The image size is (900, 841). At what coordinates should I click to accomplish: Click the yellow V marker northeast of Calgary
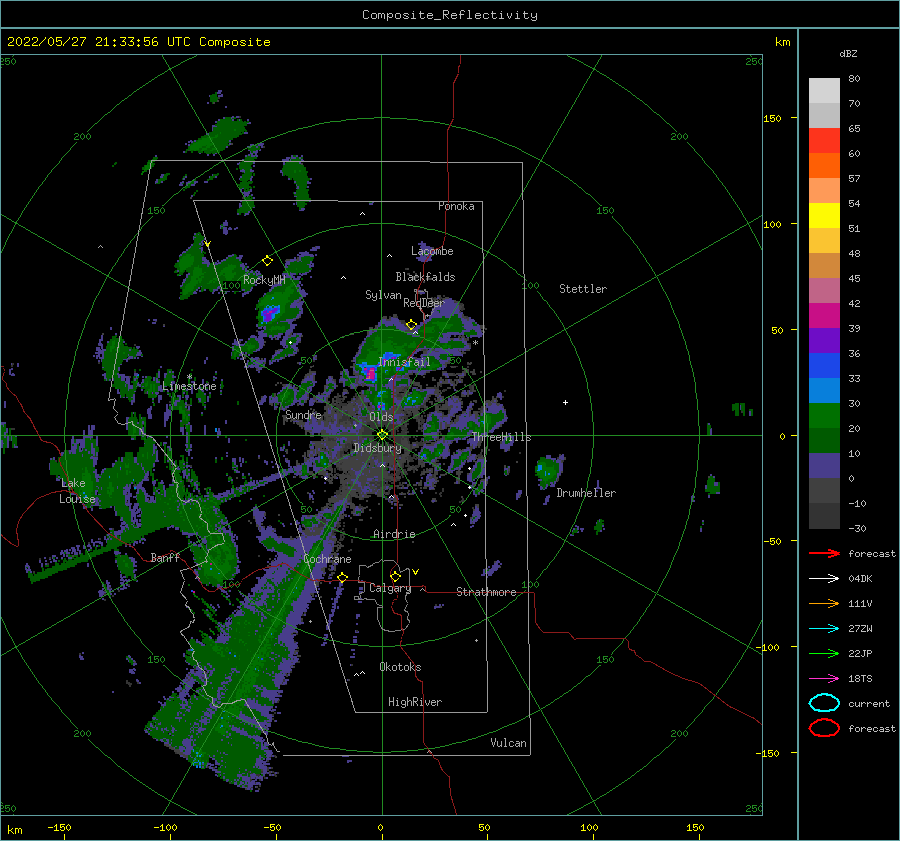pyautogui.click(x=415, y=572)
